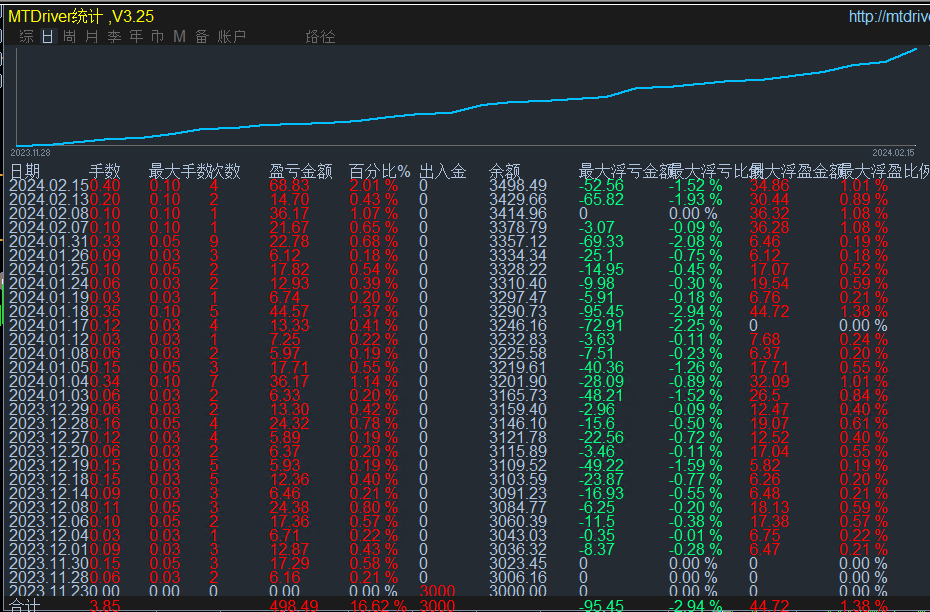Select the 2024.01.19 date cell

coord(48,298)
